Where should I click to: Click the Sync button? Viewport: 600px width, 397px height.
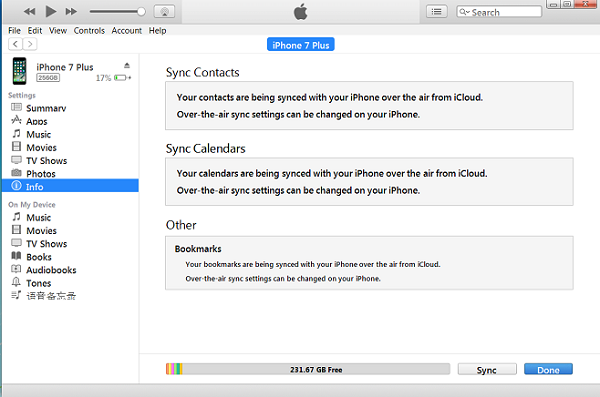(x=487, y=369)
